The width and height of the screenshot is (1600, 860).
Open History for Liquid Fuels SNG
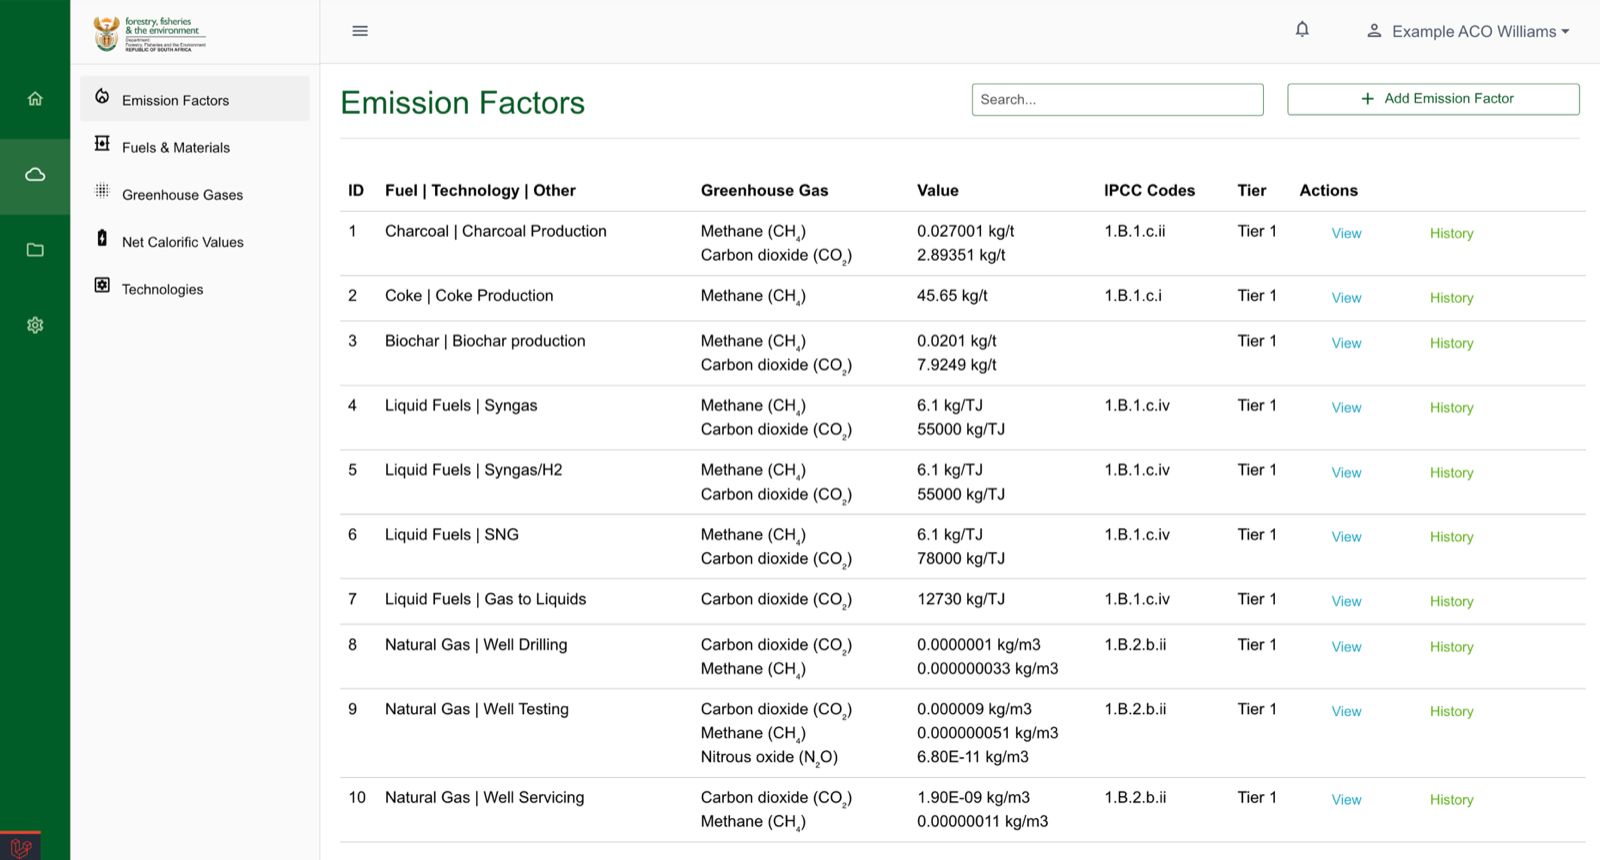[x=1451, y=537]
